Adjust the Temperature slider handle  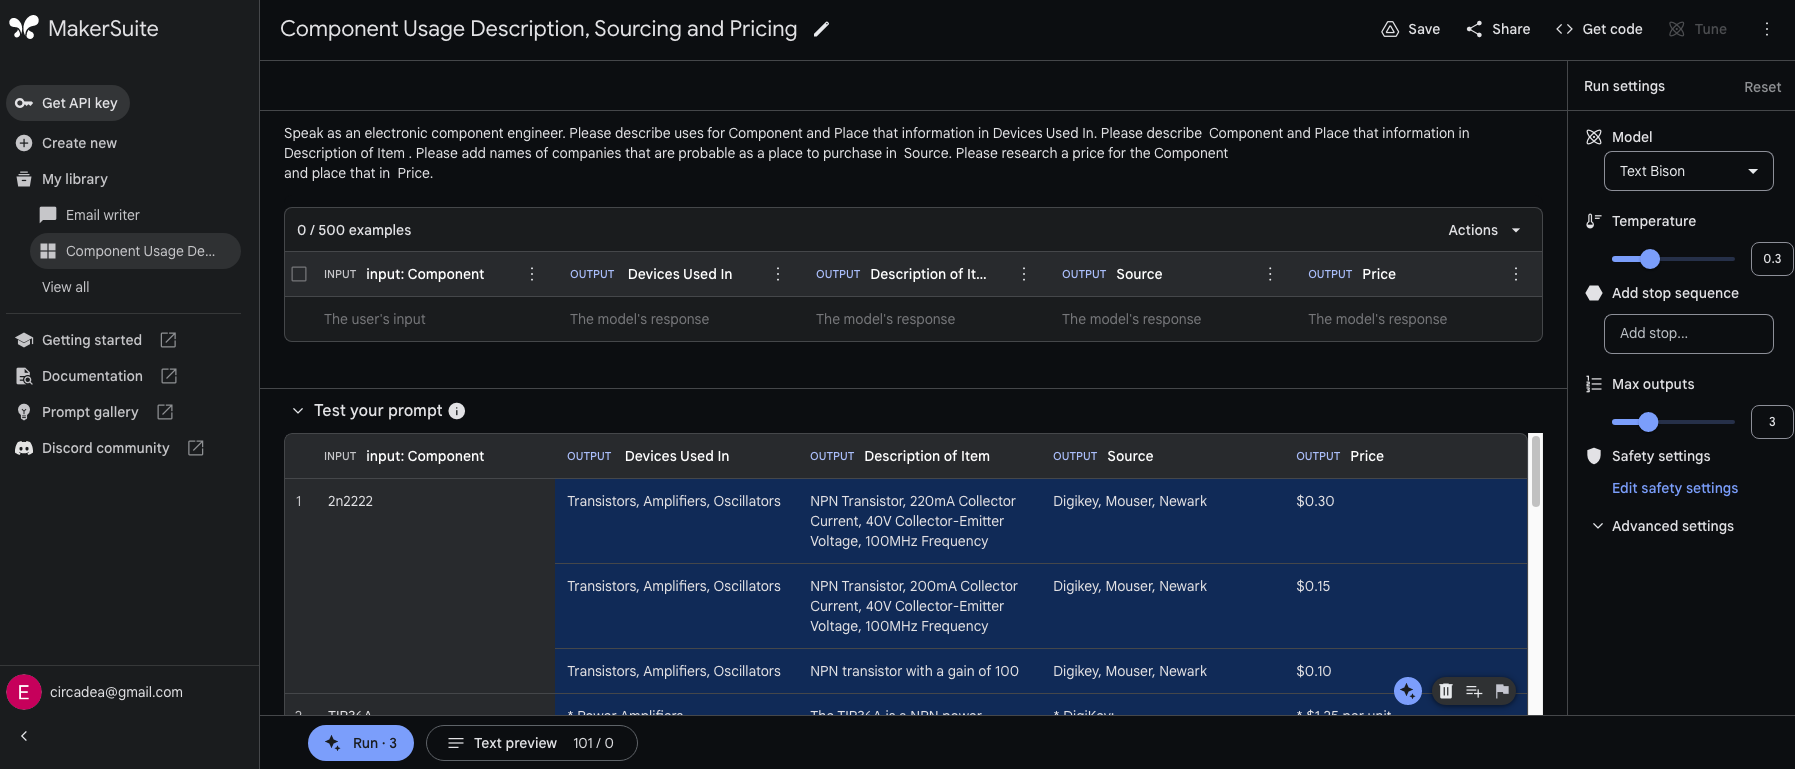pyautogui.click(x=1650, y=259)
